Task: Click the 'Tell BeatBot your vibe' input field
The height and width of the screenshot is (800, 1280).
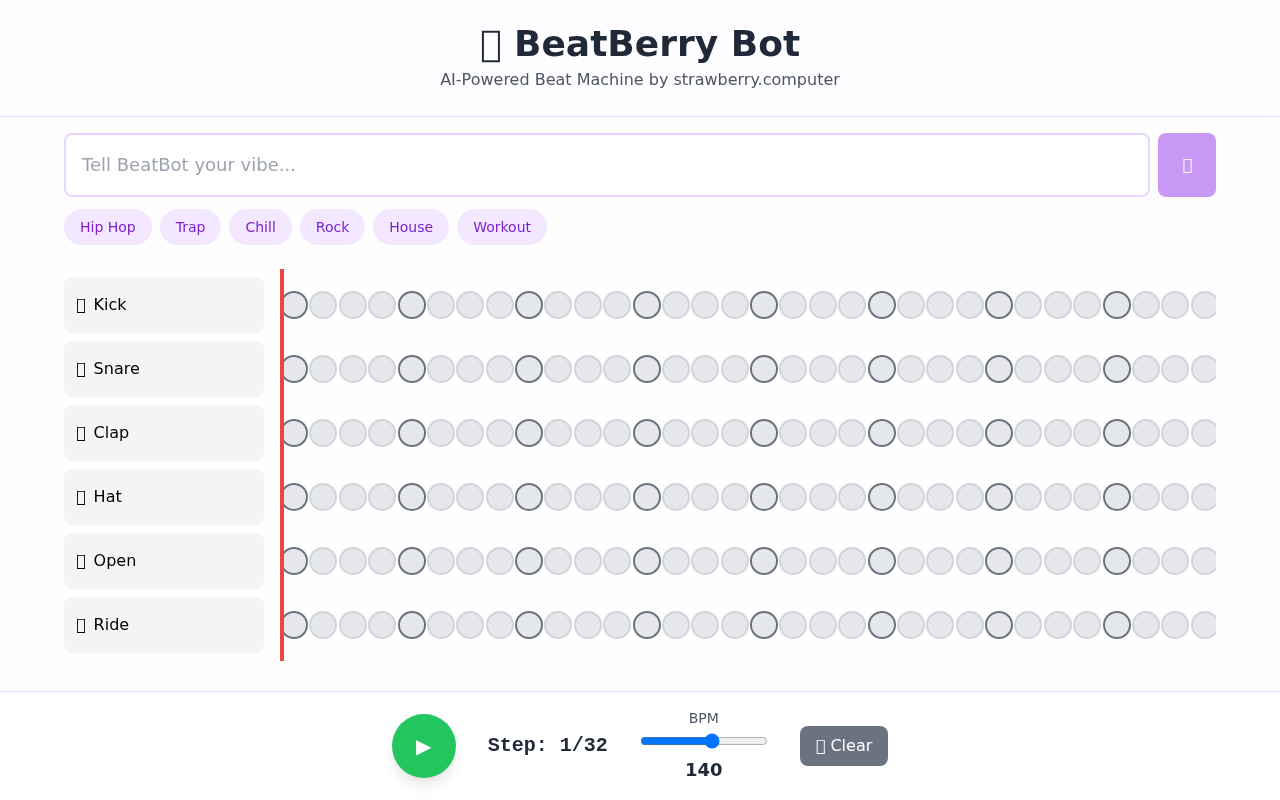Action: pyautogui.click(x=606, y=164)
